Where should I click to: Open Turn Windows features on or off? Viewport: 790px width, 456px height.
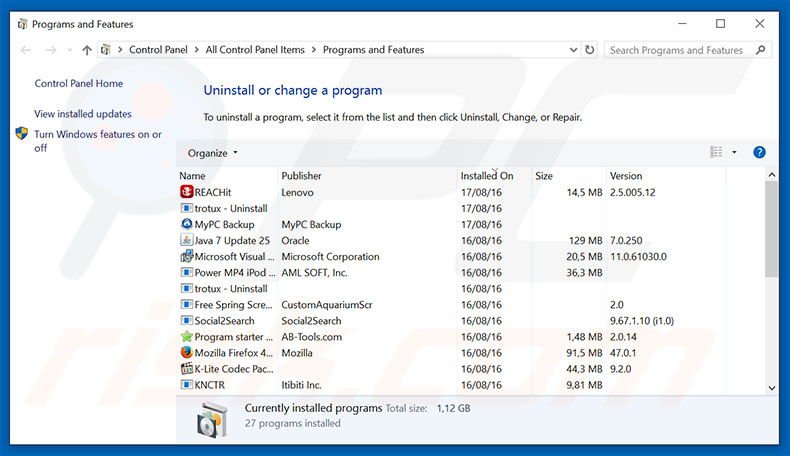click(98, 141)
